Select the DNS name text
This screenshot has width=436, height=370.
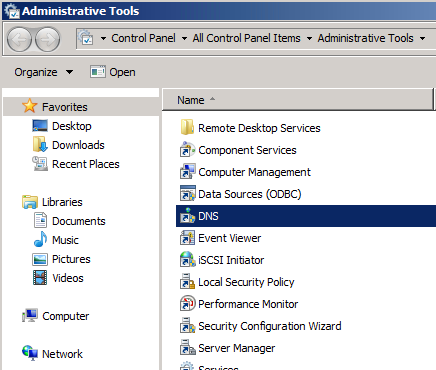pos(208,216)
